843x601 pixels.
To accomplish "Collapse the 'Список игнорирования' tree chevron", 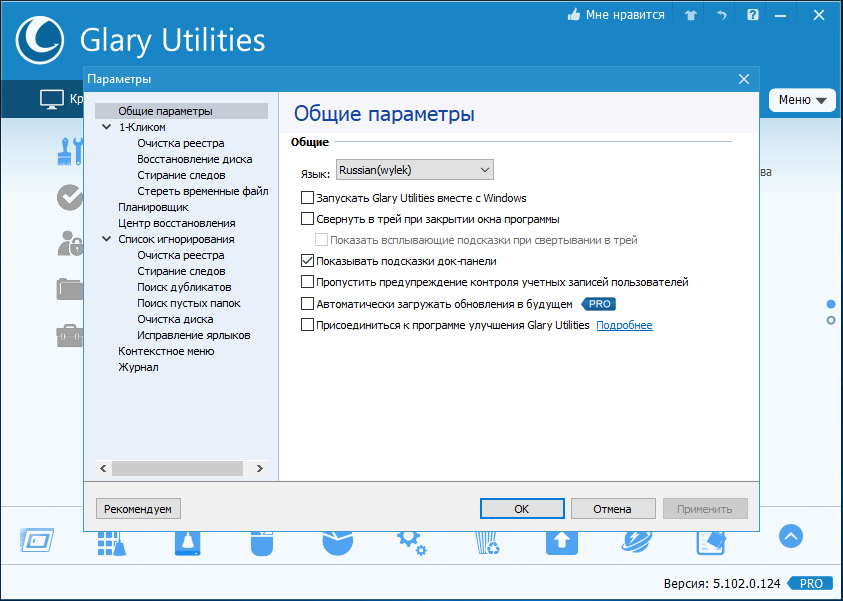I will click(106, 239).
